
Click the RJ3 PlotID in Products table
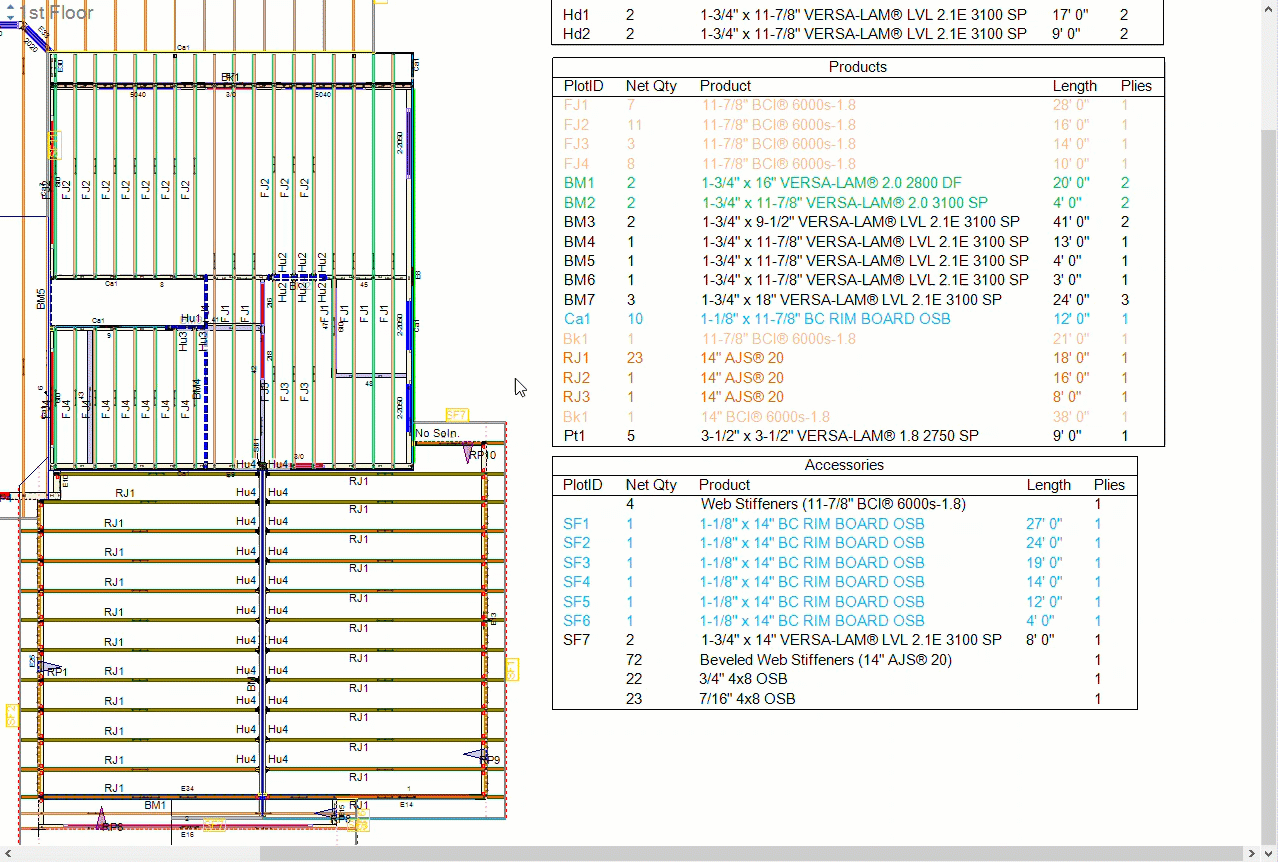pyautogui.click(x=577, y=397)
